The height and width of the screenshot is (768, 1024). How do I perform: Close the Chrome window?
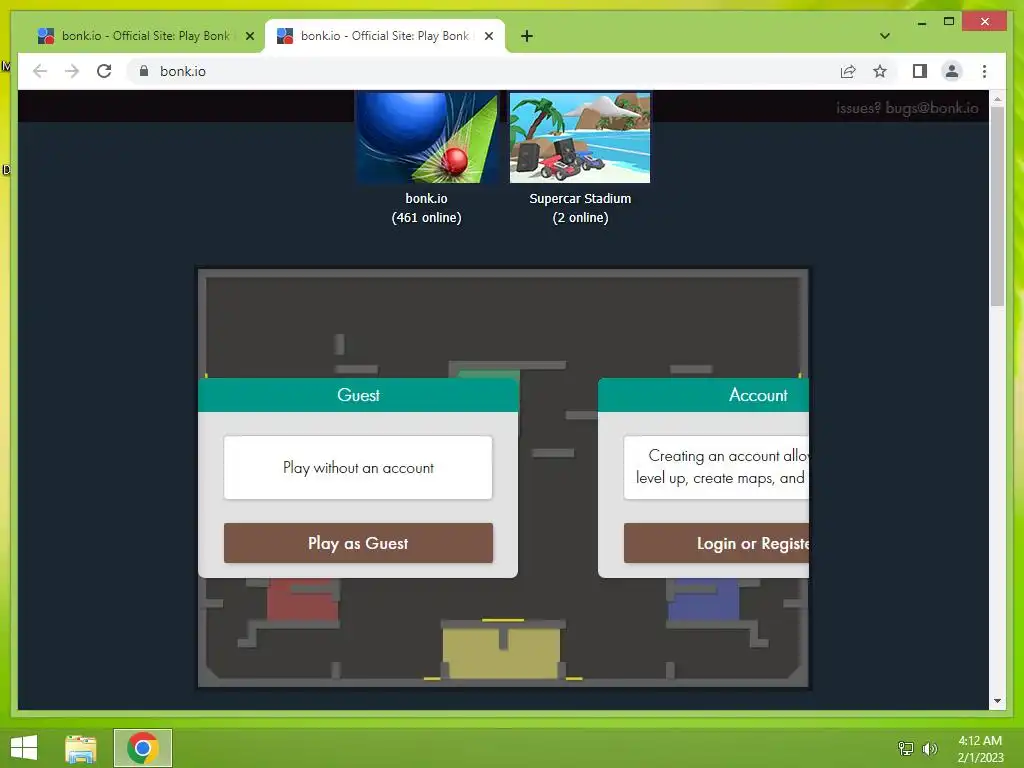click(x=985, y=22)
